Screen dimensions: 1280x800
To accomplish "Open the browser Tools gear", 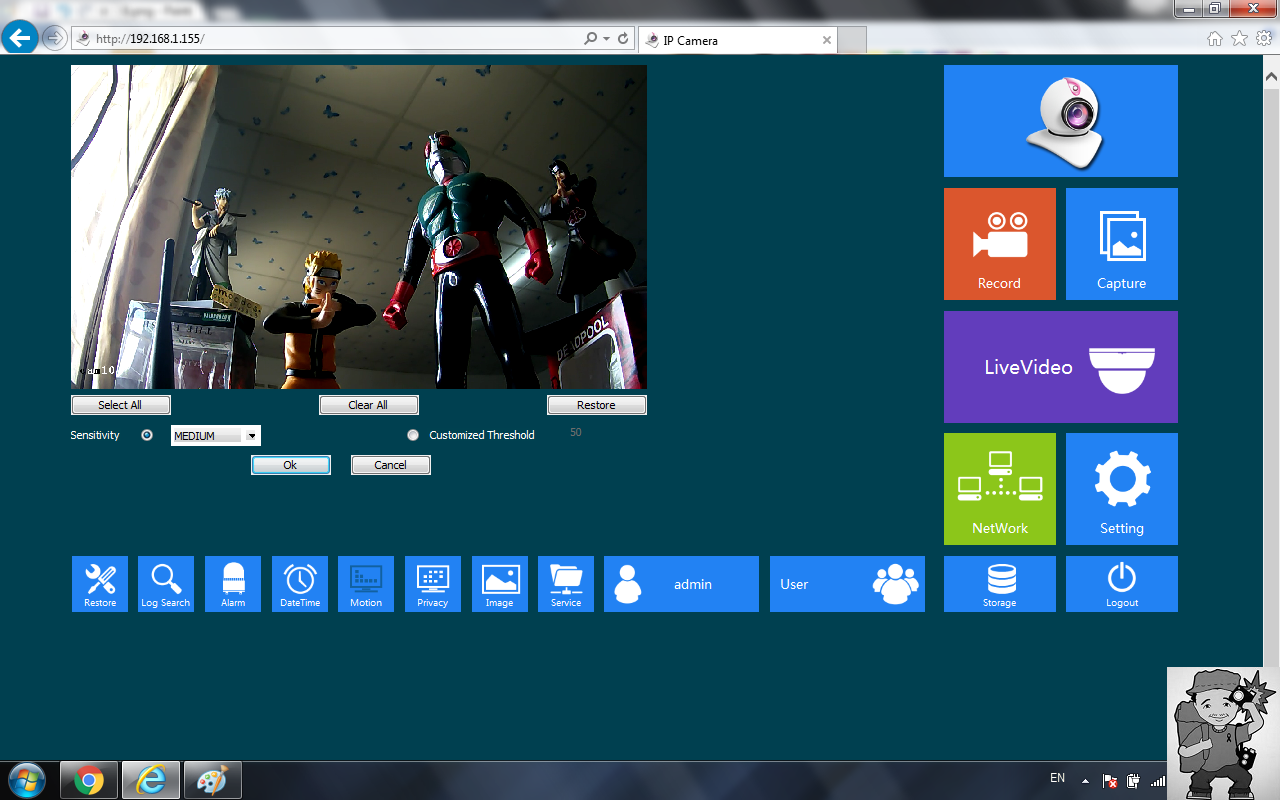I will [1264, 38].
